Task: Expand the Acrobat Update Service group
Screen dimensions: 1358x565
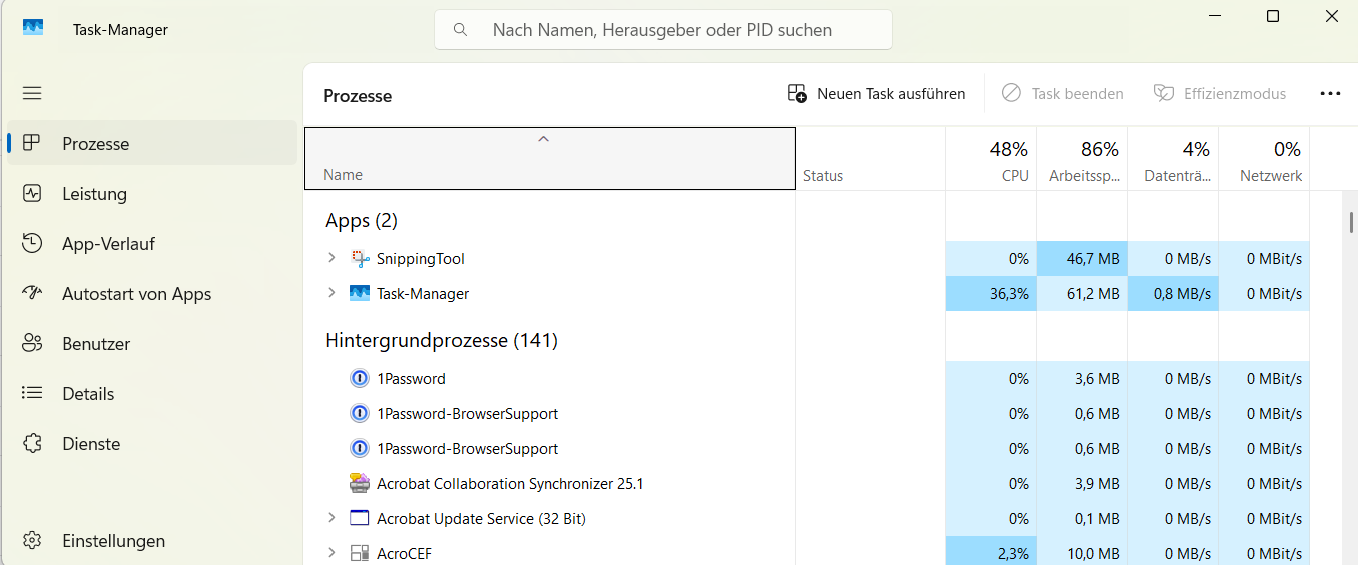Action: (332, 518)
